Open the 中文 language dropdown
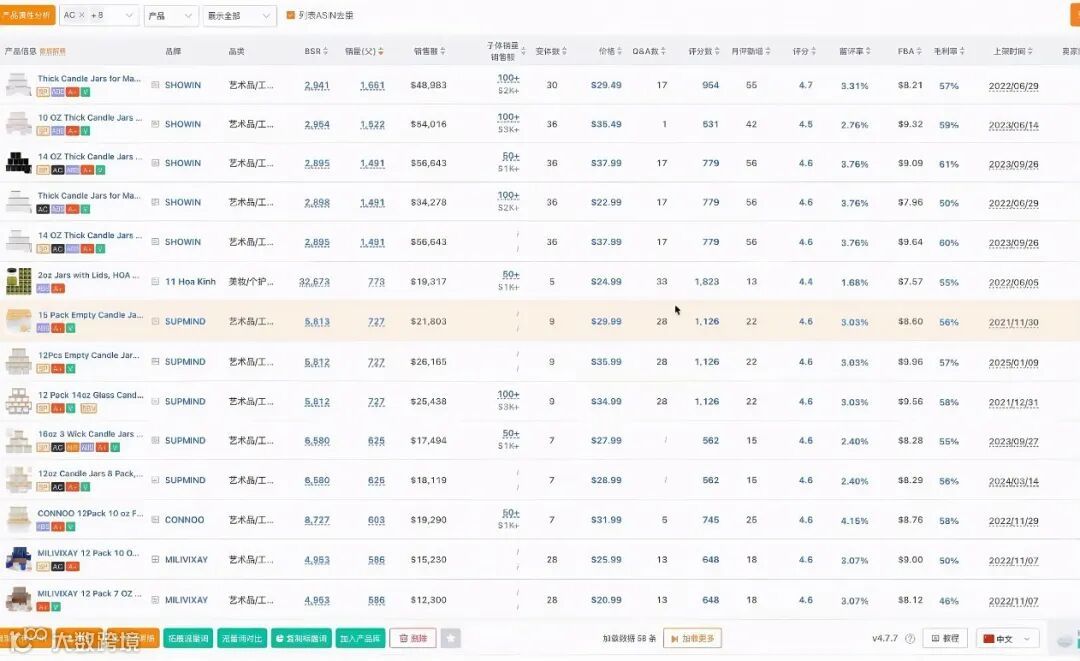The height and width of the screenshot is (661, 1080). click(1007, 638)
